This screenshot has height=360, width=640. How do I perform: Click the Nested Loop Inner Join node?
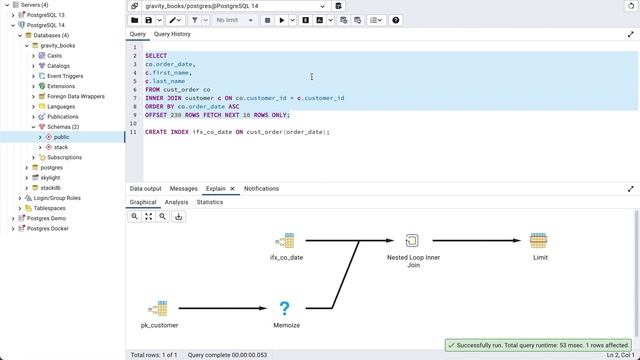tap(412, 240)
